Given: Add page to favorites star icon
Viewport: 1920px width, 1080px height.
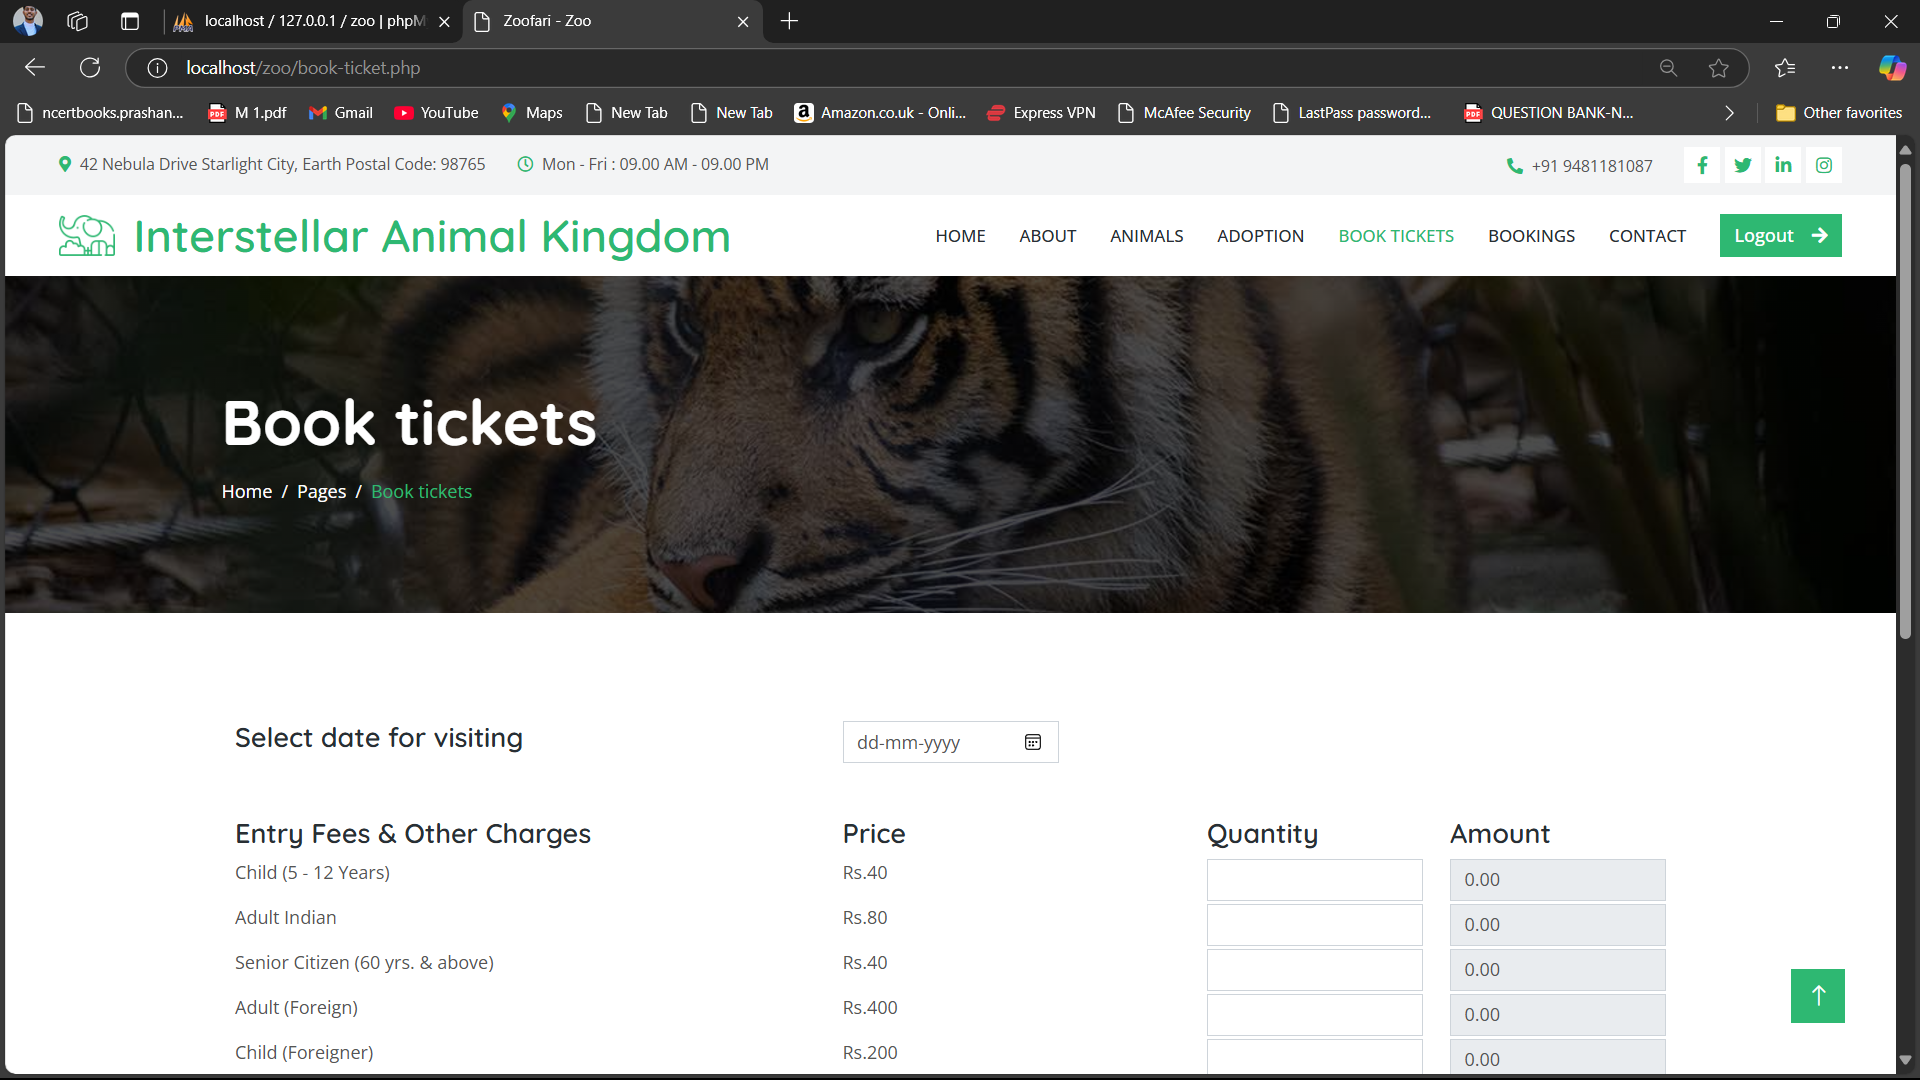Looking at the screenshot, I should pos(1718,68).
